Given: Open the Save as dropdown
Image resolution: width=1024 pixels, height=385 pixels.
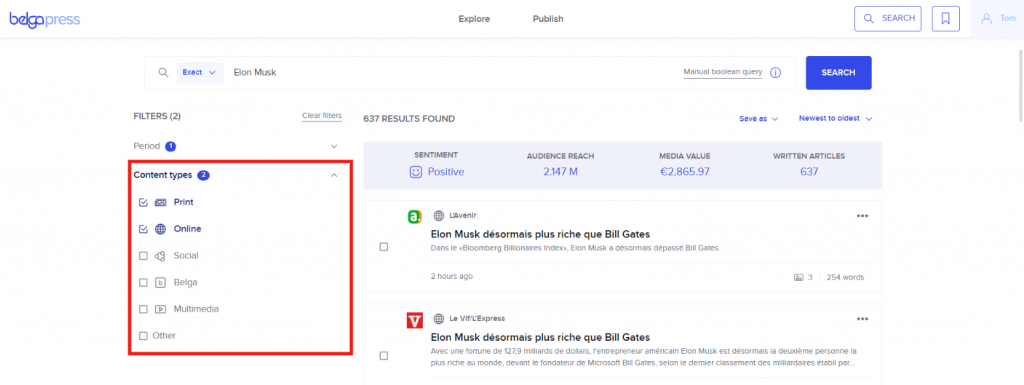Looking at the screenshot, I should 759,119.
